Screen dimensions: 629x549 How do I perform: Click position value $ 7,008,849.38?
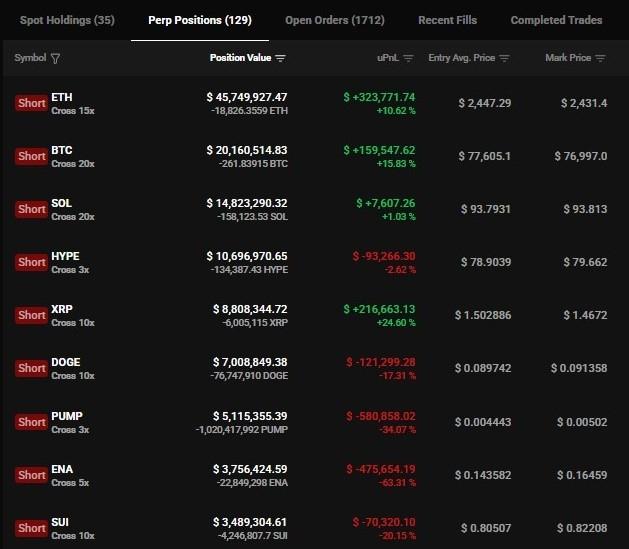click(x=250, y=362)
